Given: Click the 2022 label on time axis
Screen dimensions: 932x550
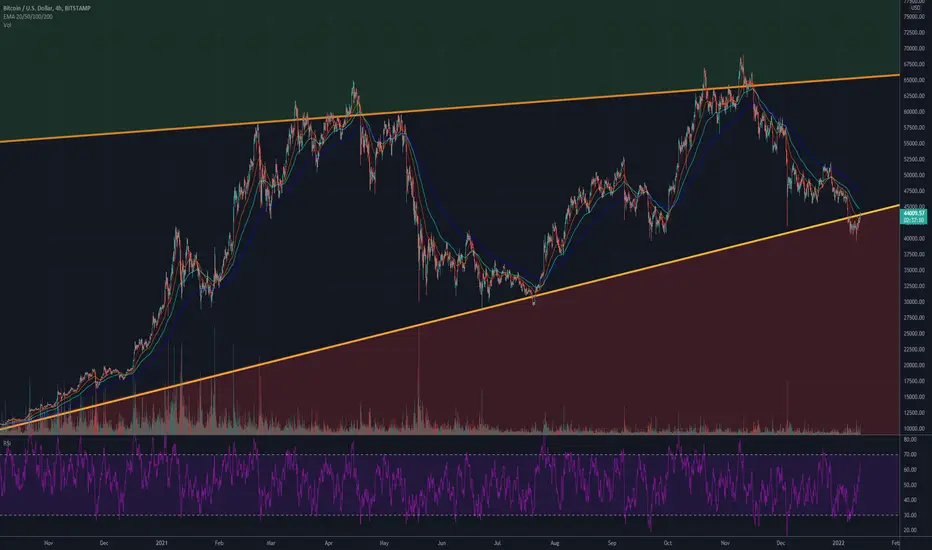Looking at the screenshot, I should pyautogui.click(x=839, y=543).
